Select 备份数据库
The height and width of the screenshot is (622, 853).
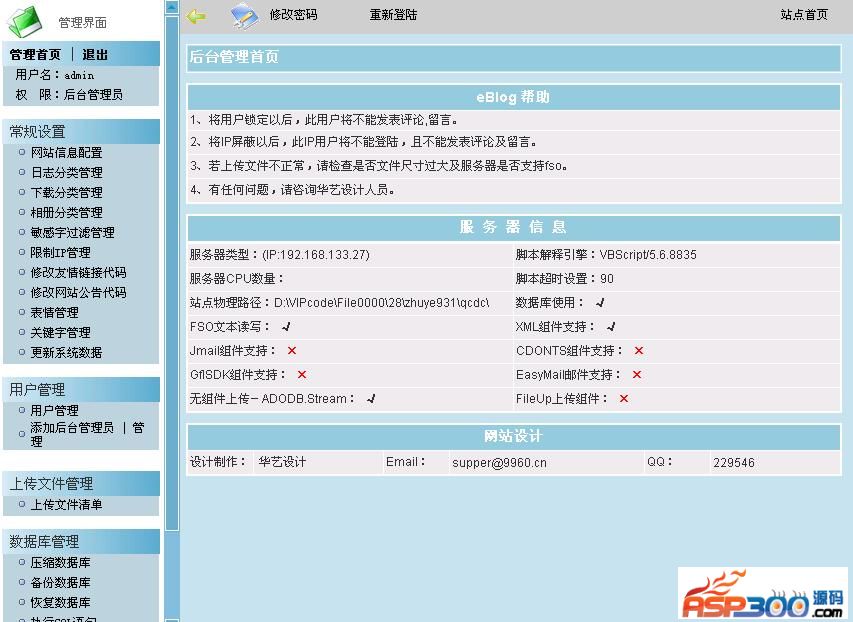(x=60, y=582)
